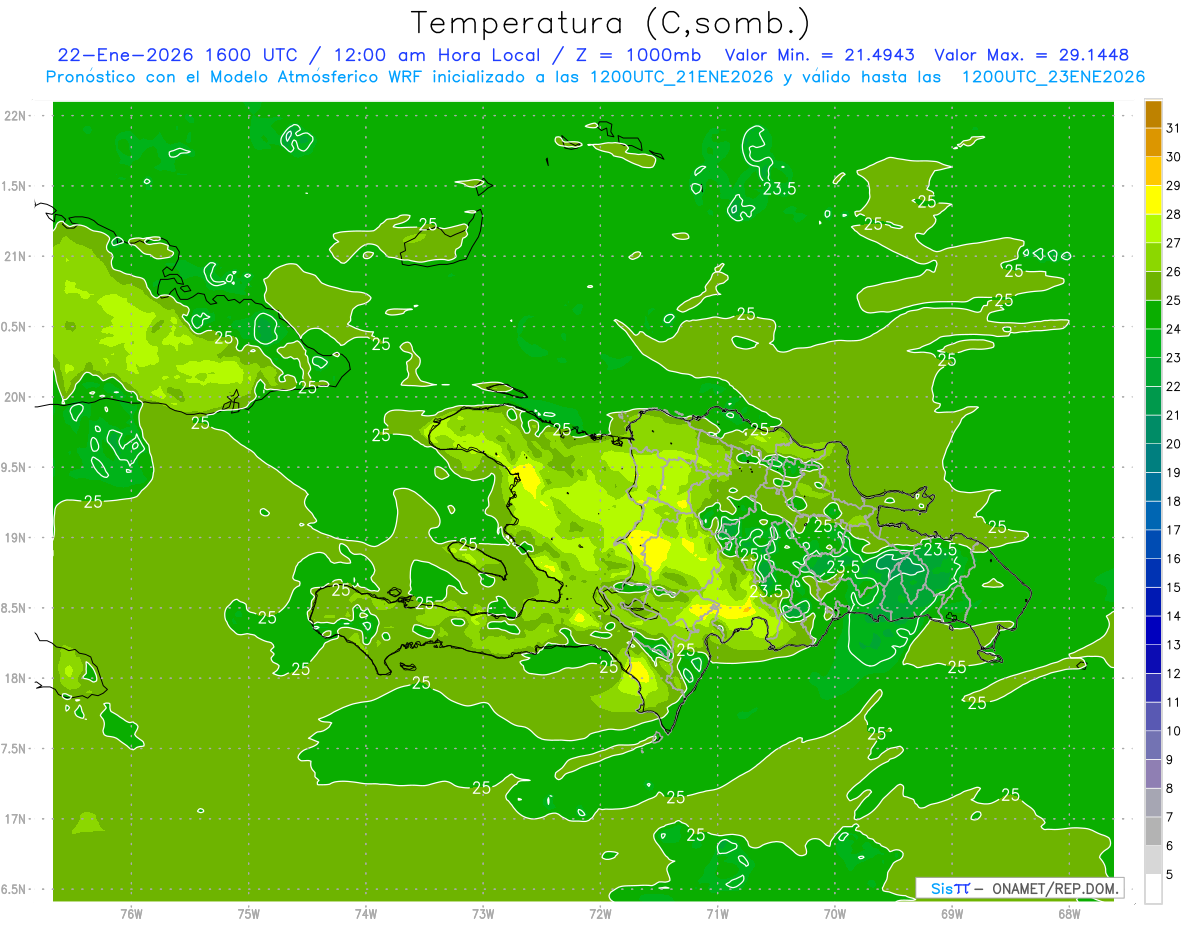1200x927 pixels.
Task: Click the "70W" longitude axis label
Action: pyautogui.click(x=835, y=914)
